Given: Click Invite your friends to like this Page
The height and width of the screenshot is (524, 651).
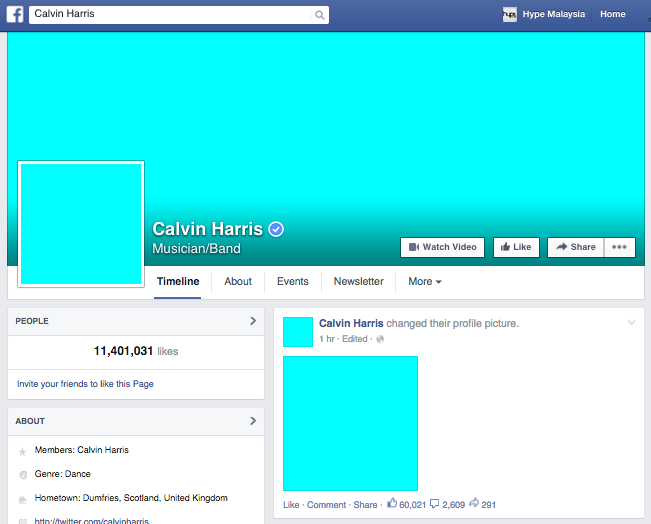Looking at the screenshot, I should pos(85,384).
